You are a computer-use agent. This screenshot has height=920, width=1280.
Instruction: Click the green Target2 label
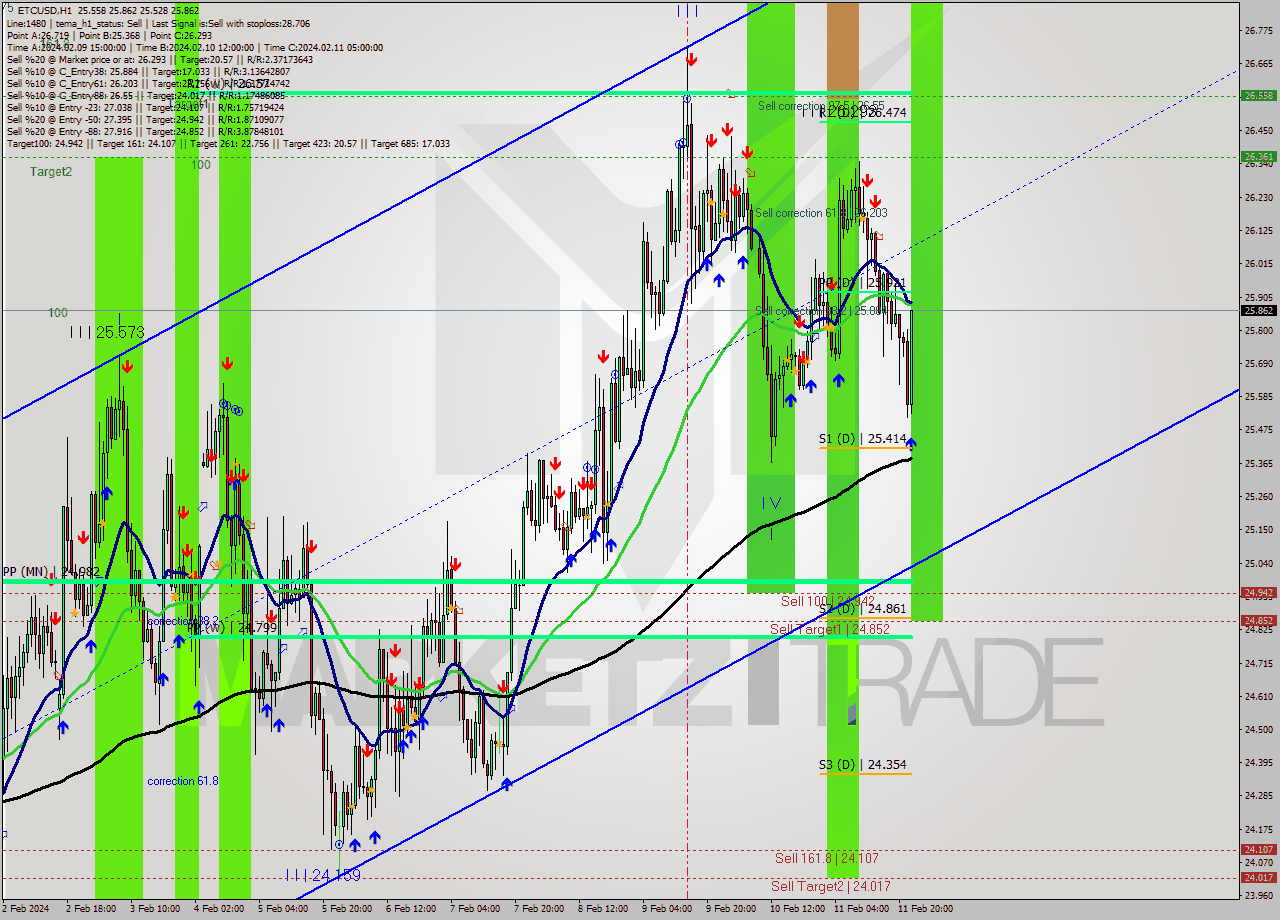click(51, 171)
